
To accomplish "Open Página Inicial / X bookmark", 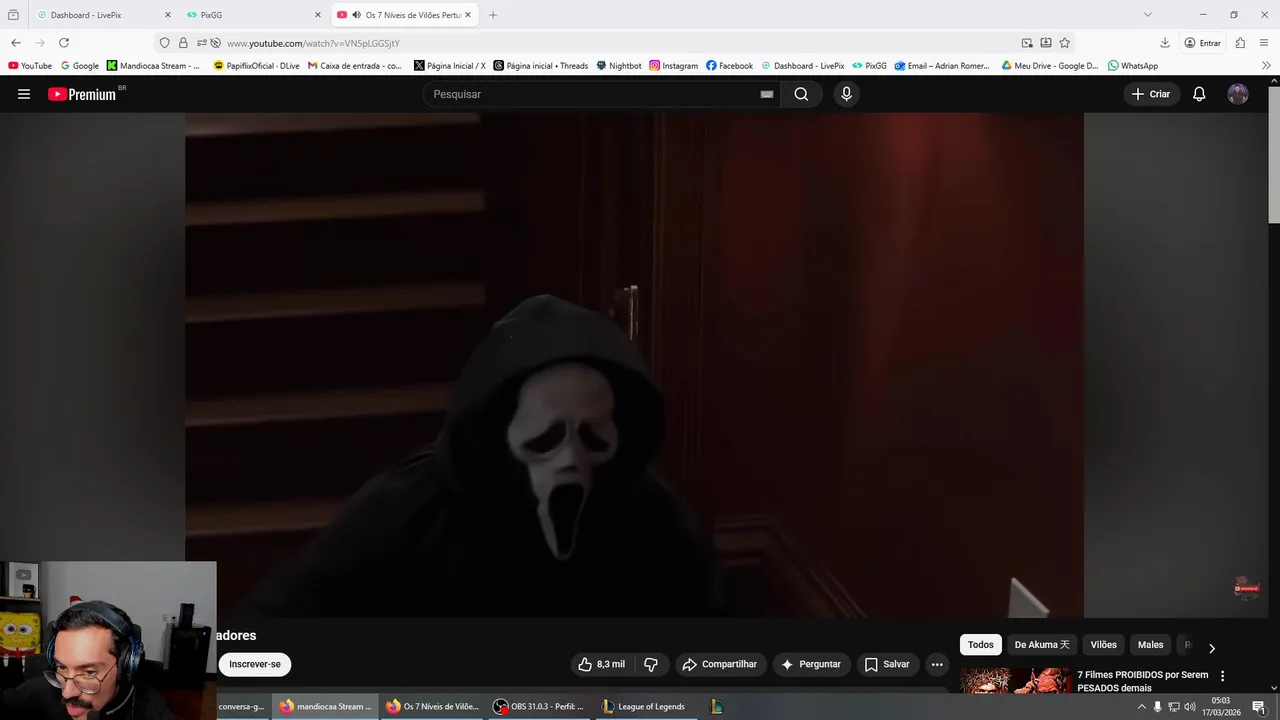I will pos(449,66).
